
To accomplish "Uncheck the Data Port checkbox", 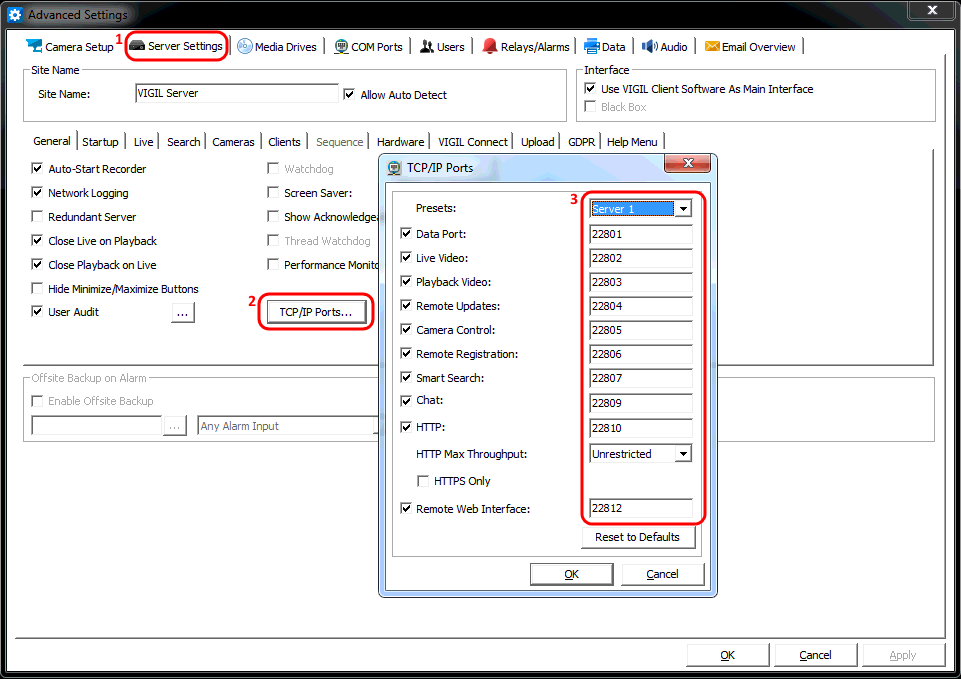I will [x=406, y=233].
